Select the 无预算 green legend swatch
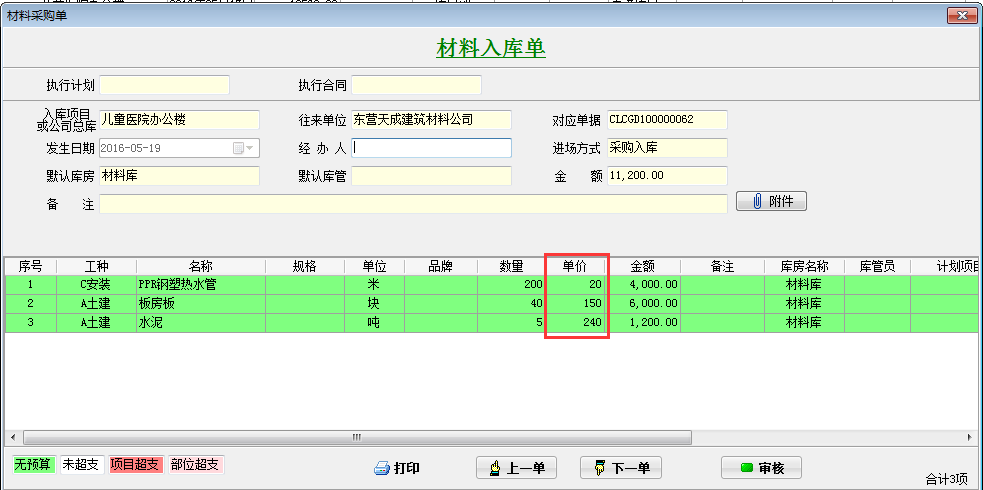This screenshot has width=983, height=490. coord(32,465)
